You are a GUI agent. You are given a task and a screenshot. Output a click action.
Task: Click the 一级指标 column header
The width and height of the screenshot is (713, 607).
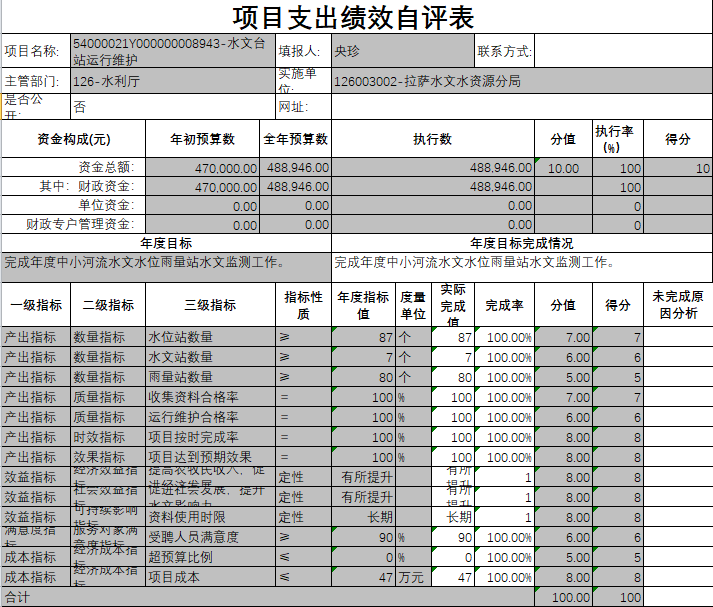tap(36, 305)
